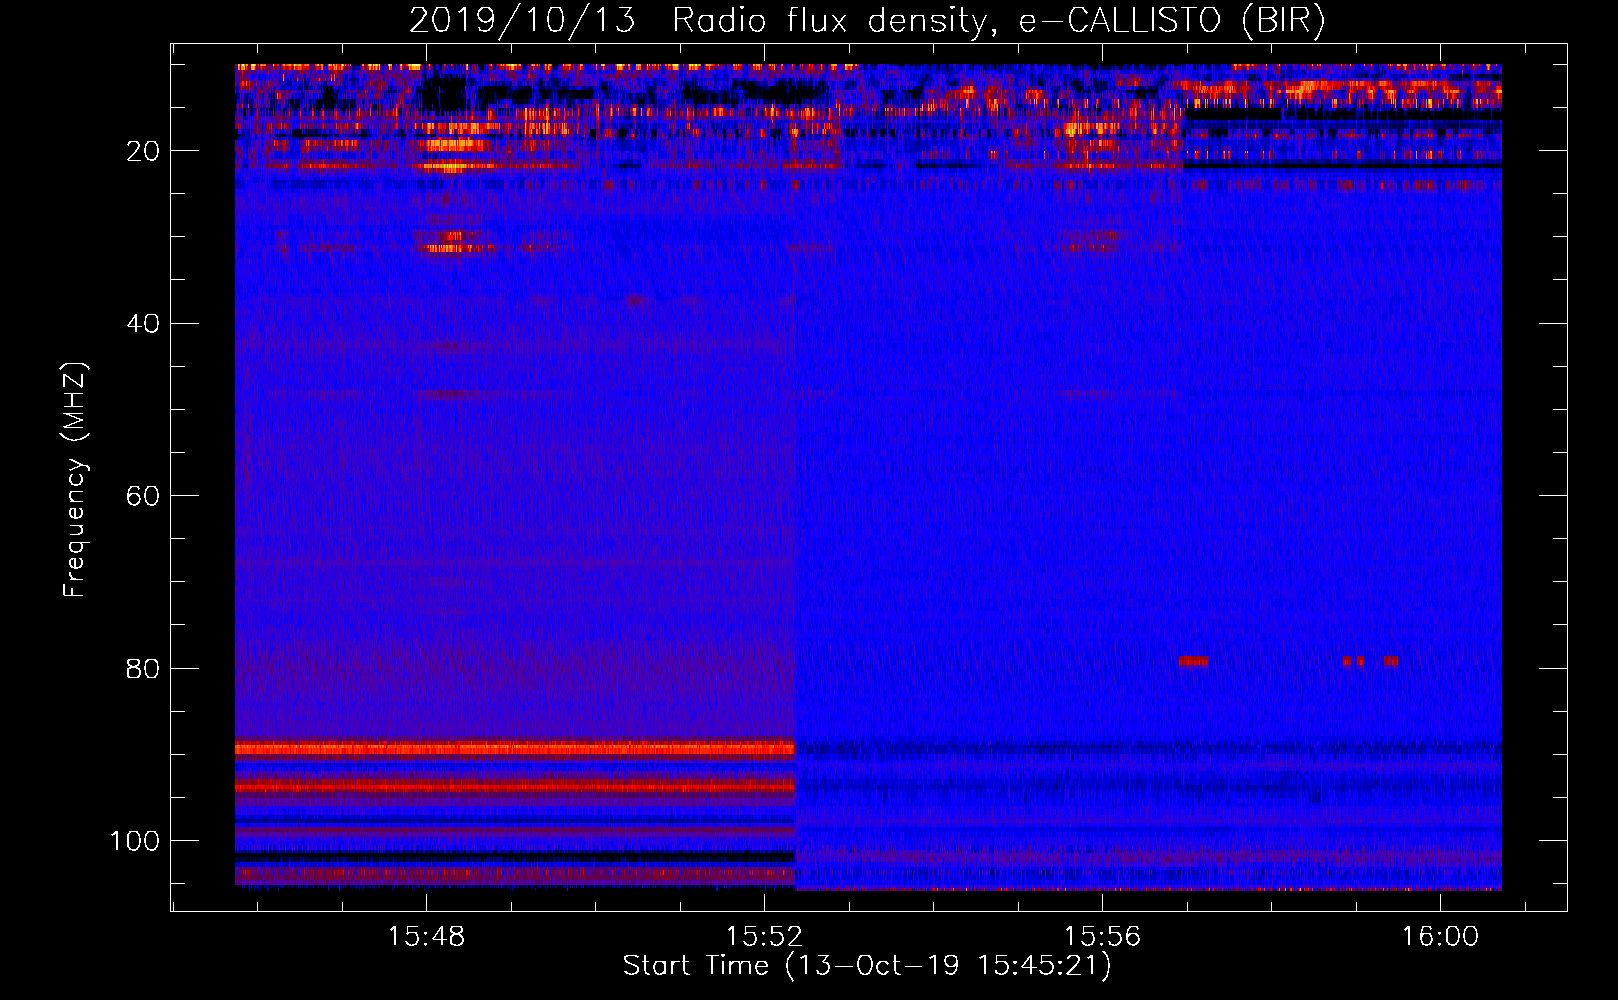
Task: Click the "Frequency (MHZ)" axis label
Action: [x=75, y=479]
